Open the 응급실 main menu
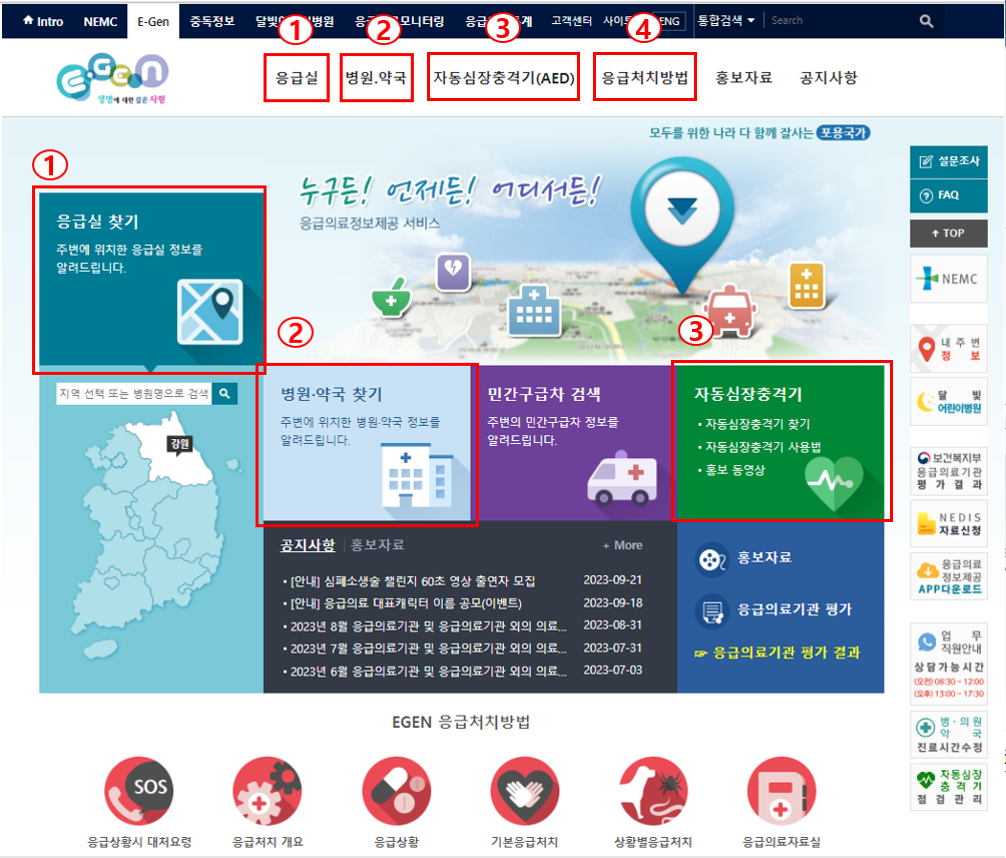This screenshot has width=1006, height=858. pos(296,78)
